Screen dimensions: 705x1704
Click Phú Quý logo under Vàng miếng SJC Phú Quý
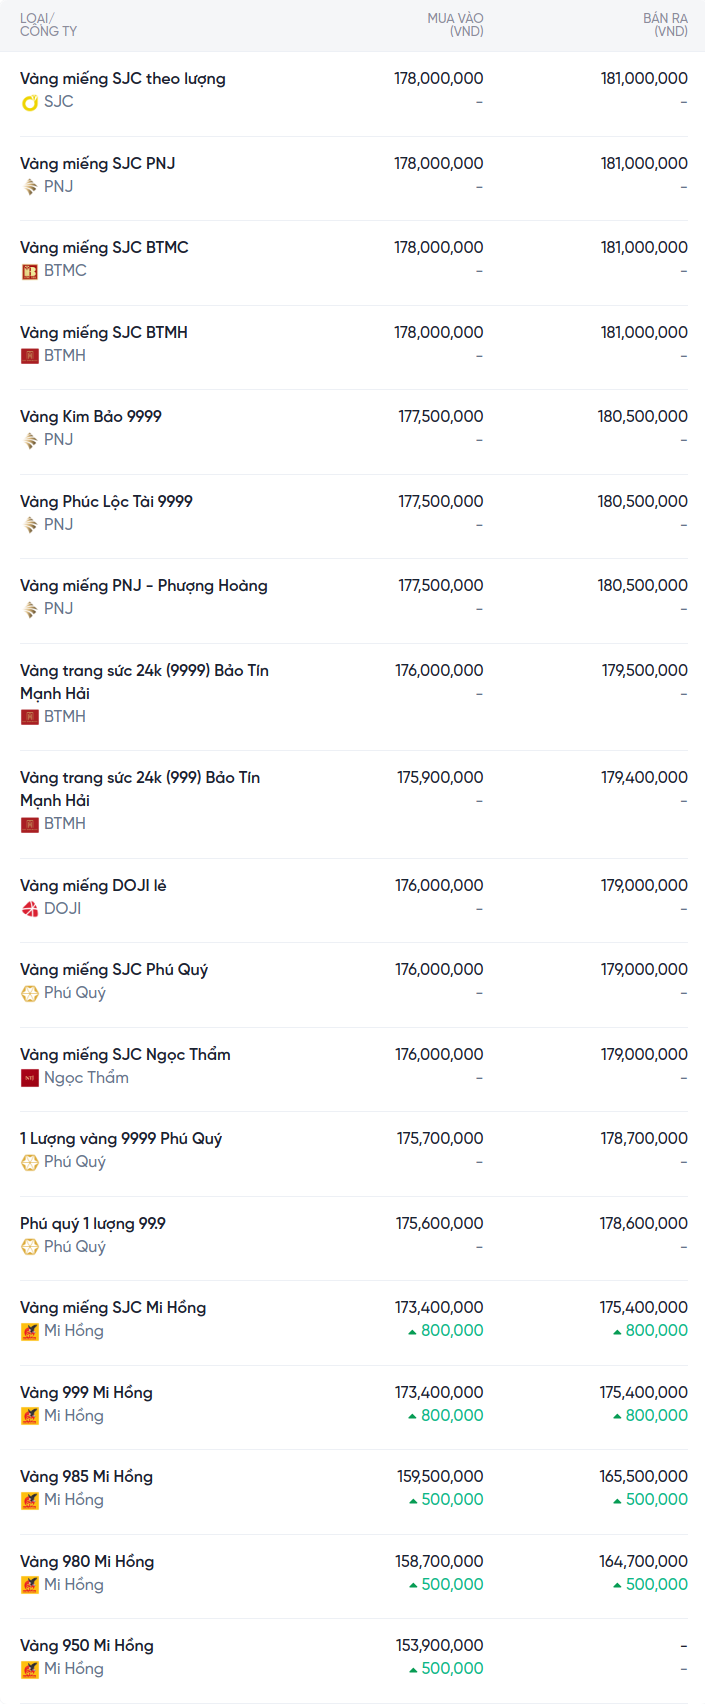(30, 993)
